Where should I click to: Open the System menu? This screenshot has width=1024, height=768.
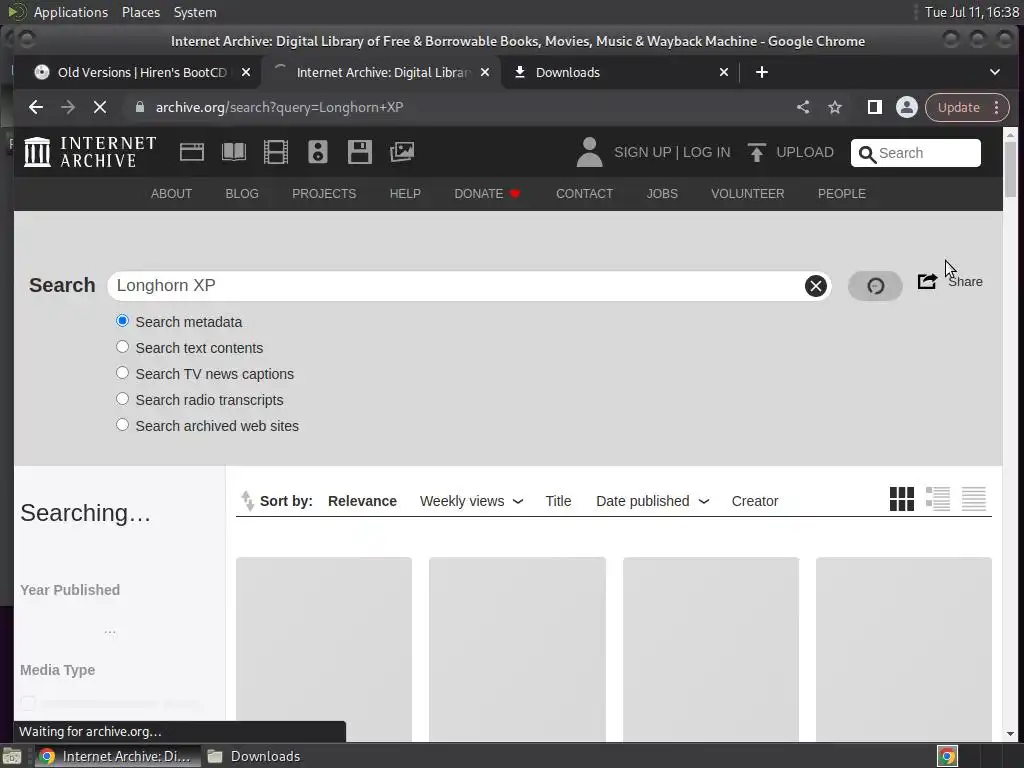pos(195,12)
